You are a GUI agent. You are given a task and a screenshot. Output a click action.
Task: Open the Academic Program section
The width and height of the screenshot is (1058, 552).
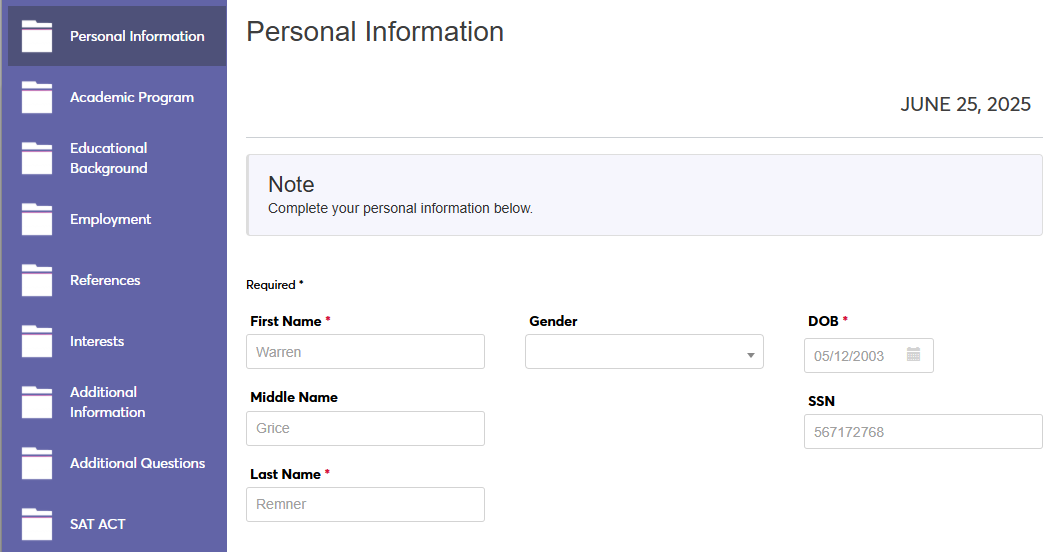point(132,97)
